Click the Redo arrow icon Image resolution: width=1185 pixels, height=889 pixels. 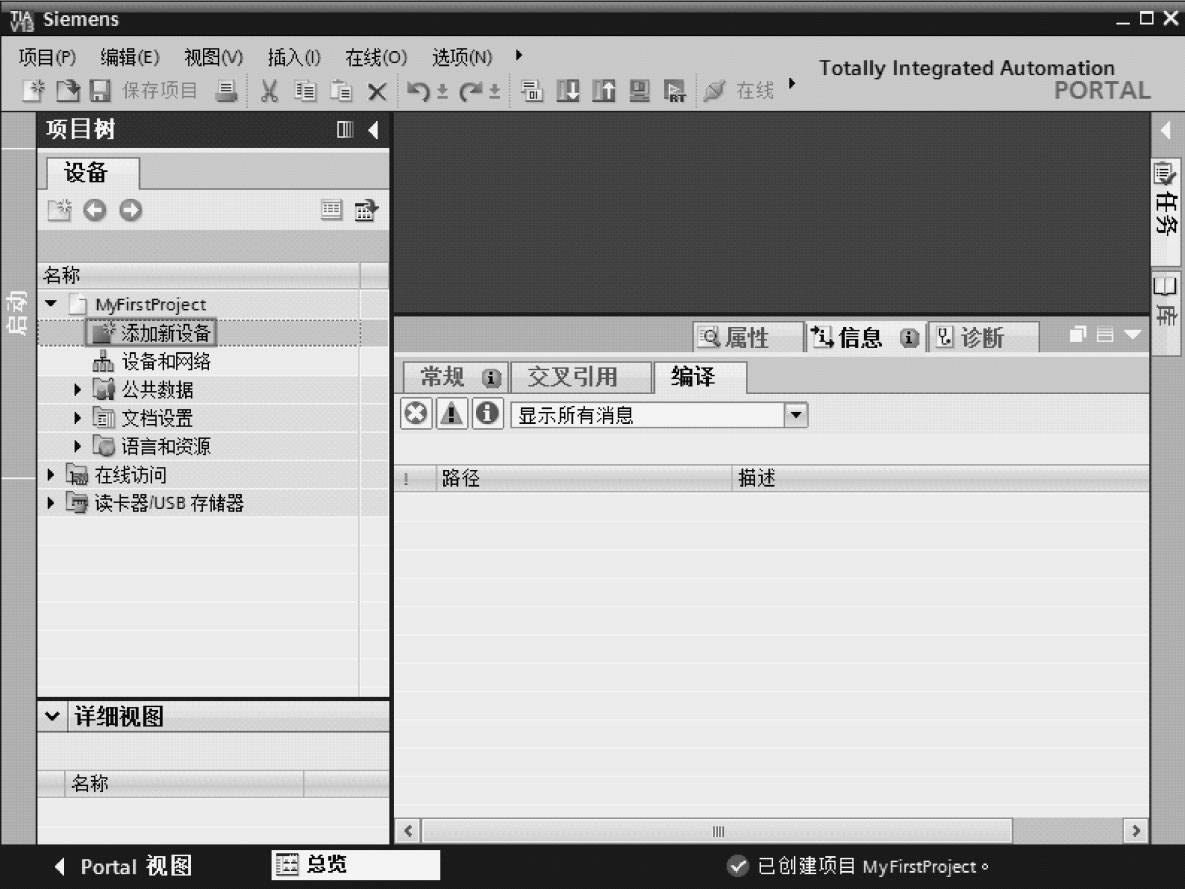(x=471, y=91)
